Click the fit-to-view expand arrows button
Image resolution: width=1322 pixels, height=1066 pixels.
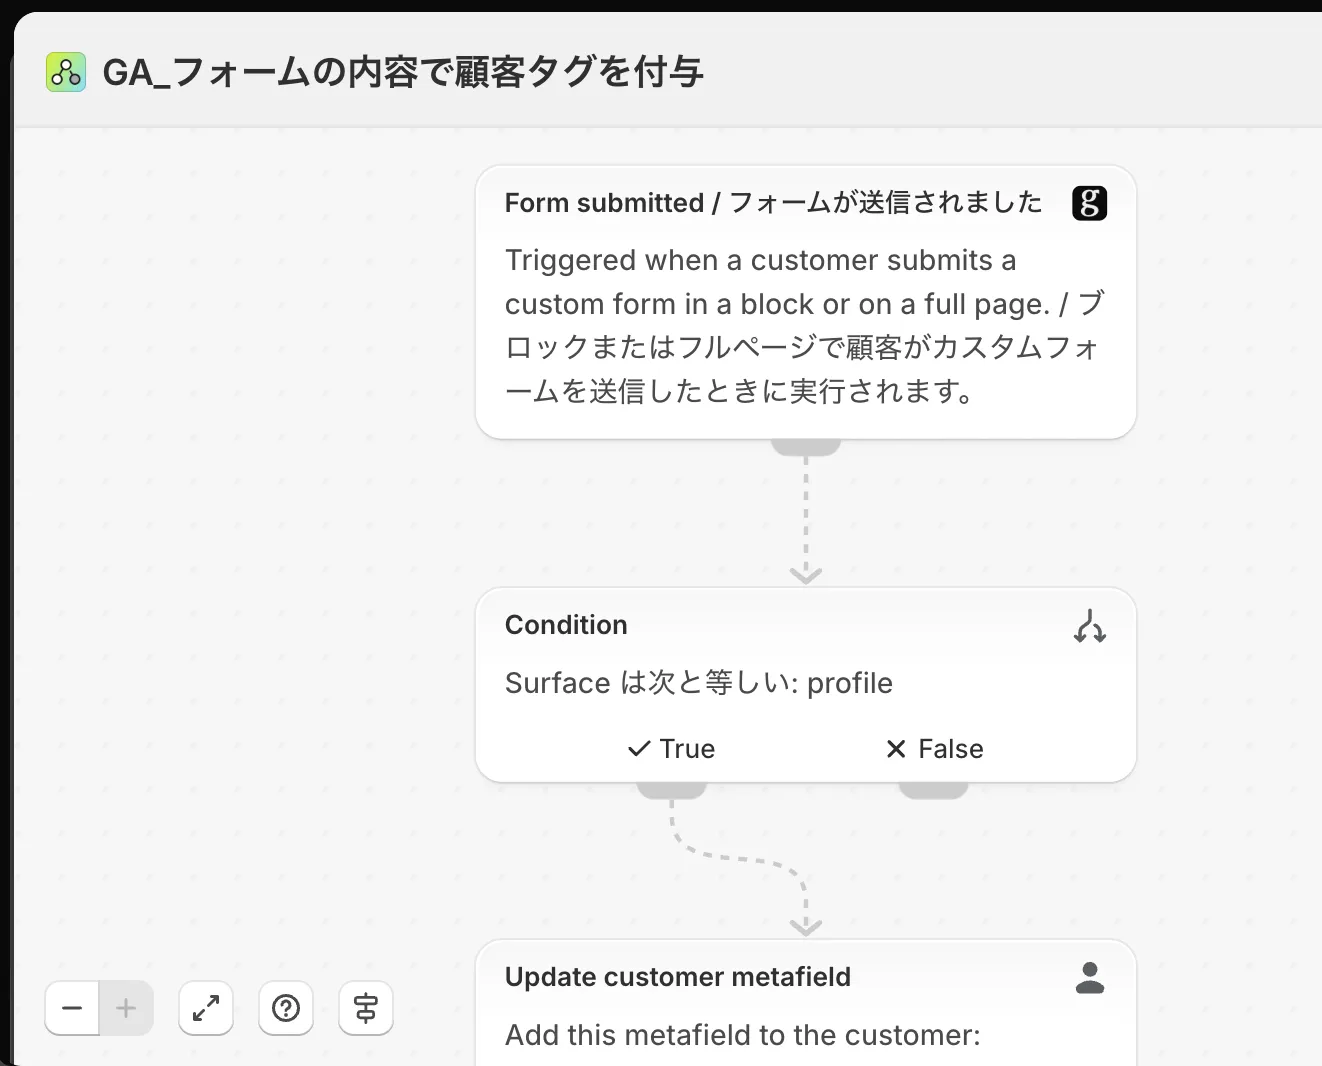pos(206,1008)
